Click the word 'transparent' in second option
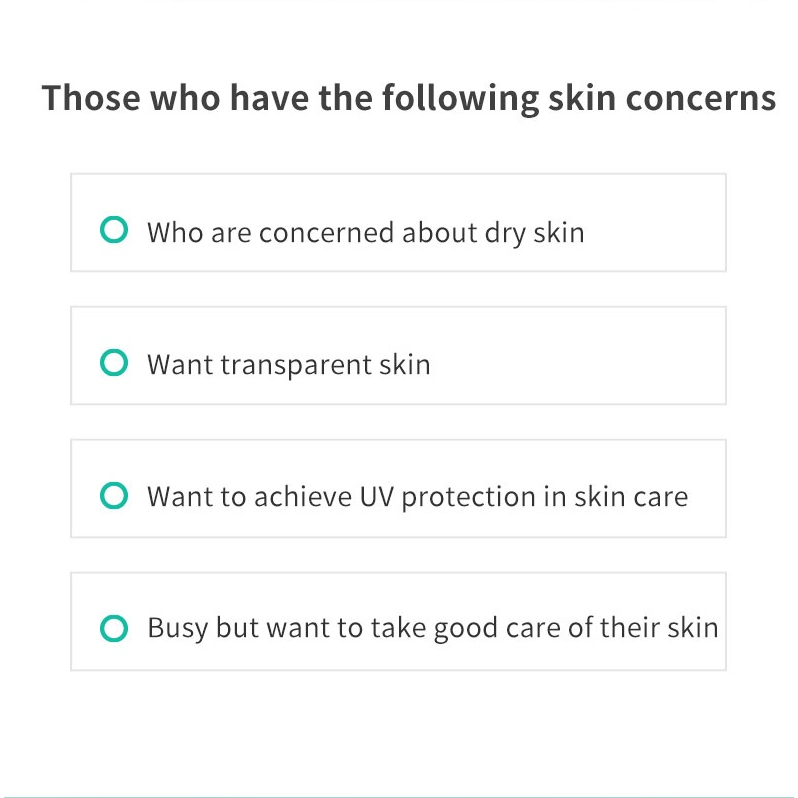Viewport: 798px width, 798px height. 296,365
